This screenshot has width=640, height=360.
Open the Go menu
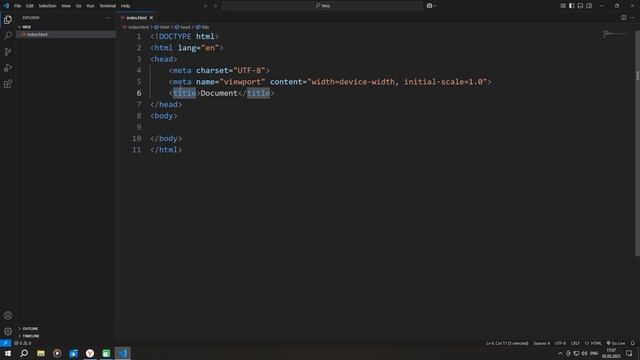78,6
